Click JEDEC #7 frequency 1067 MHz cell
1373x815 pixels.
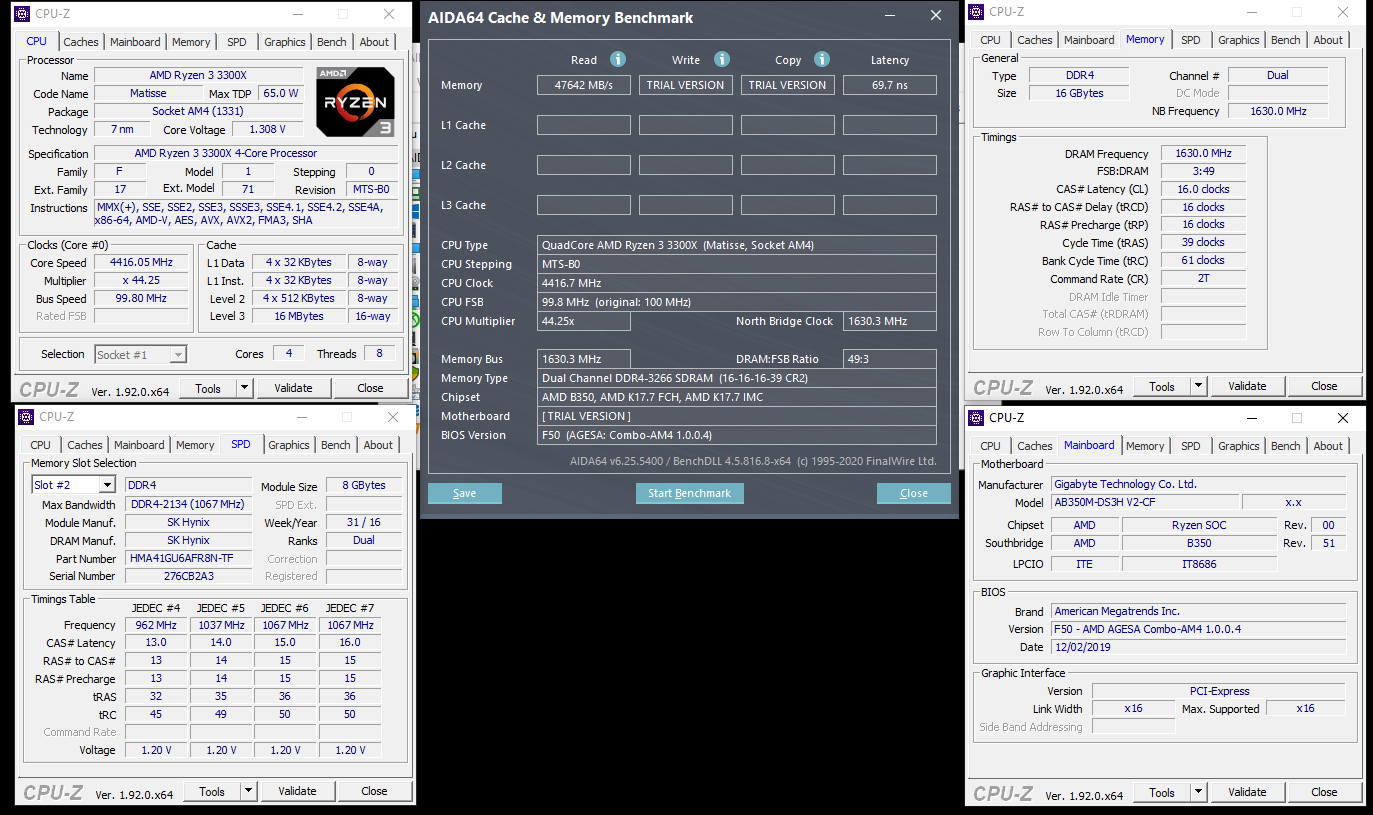click(x=350, y=625)
